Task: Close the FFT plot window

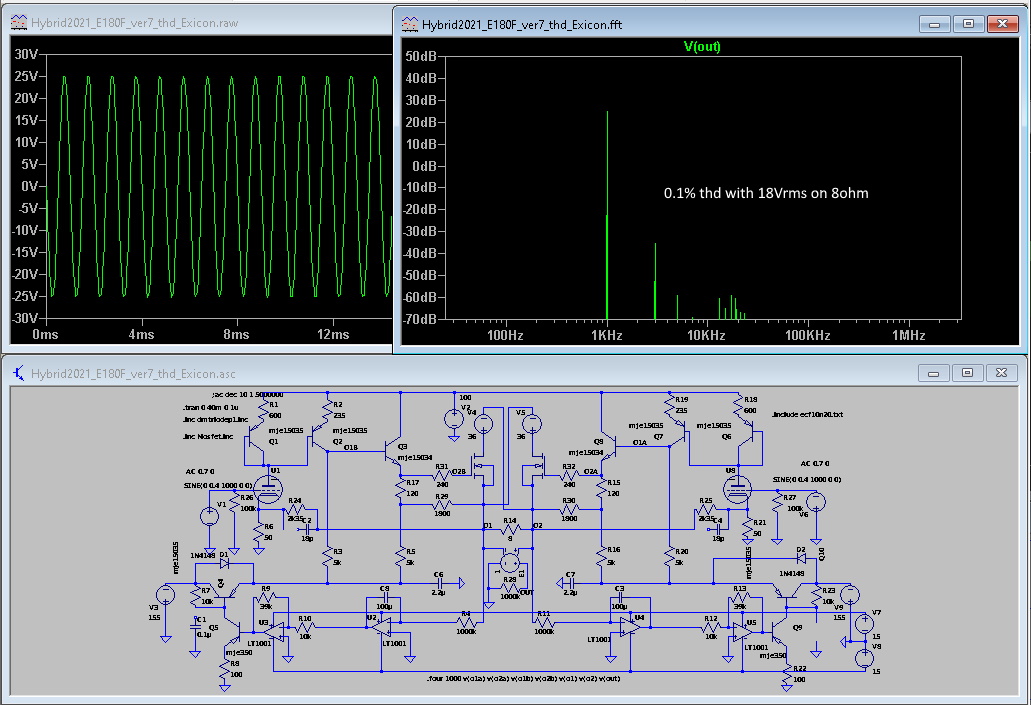Action: 1003,23
